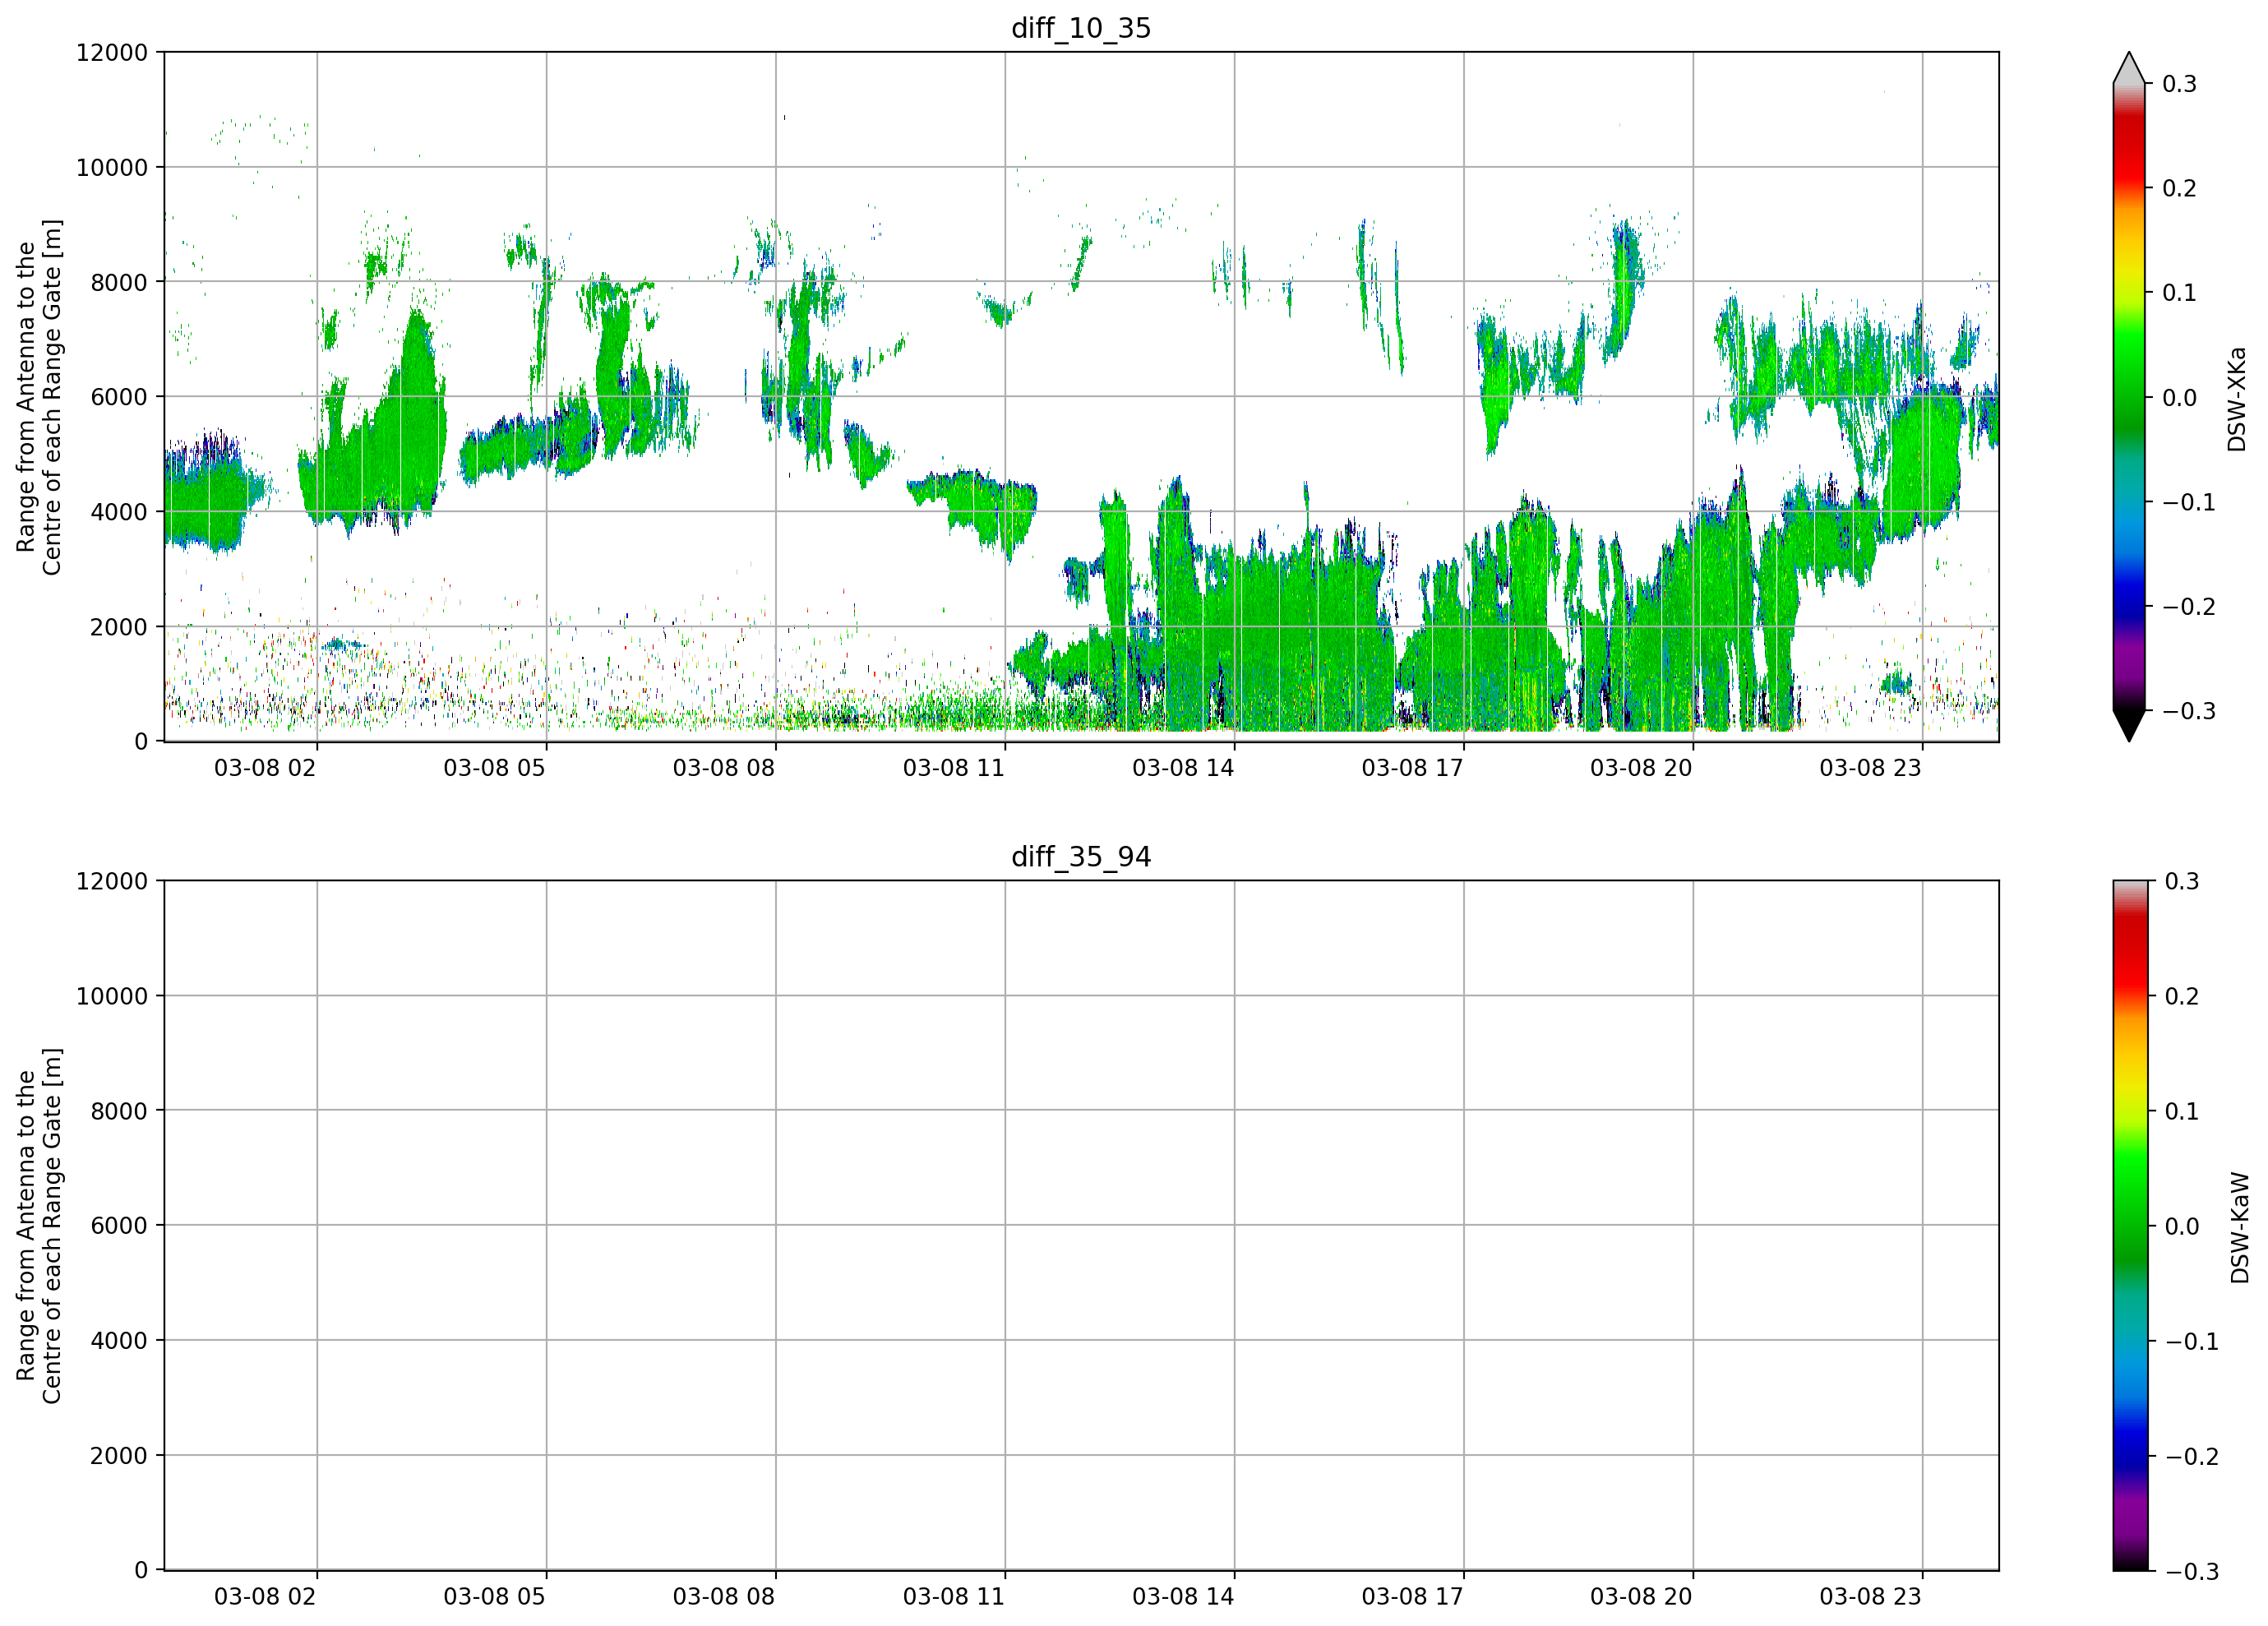The width and height of the screenshot is (2268, 1626).
Task: Click the black lower arrow of the top colorbar
Action: pyautogui.click(x=2129, y=725)
